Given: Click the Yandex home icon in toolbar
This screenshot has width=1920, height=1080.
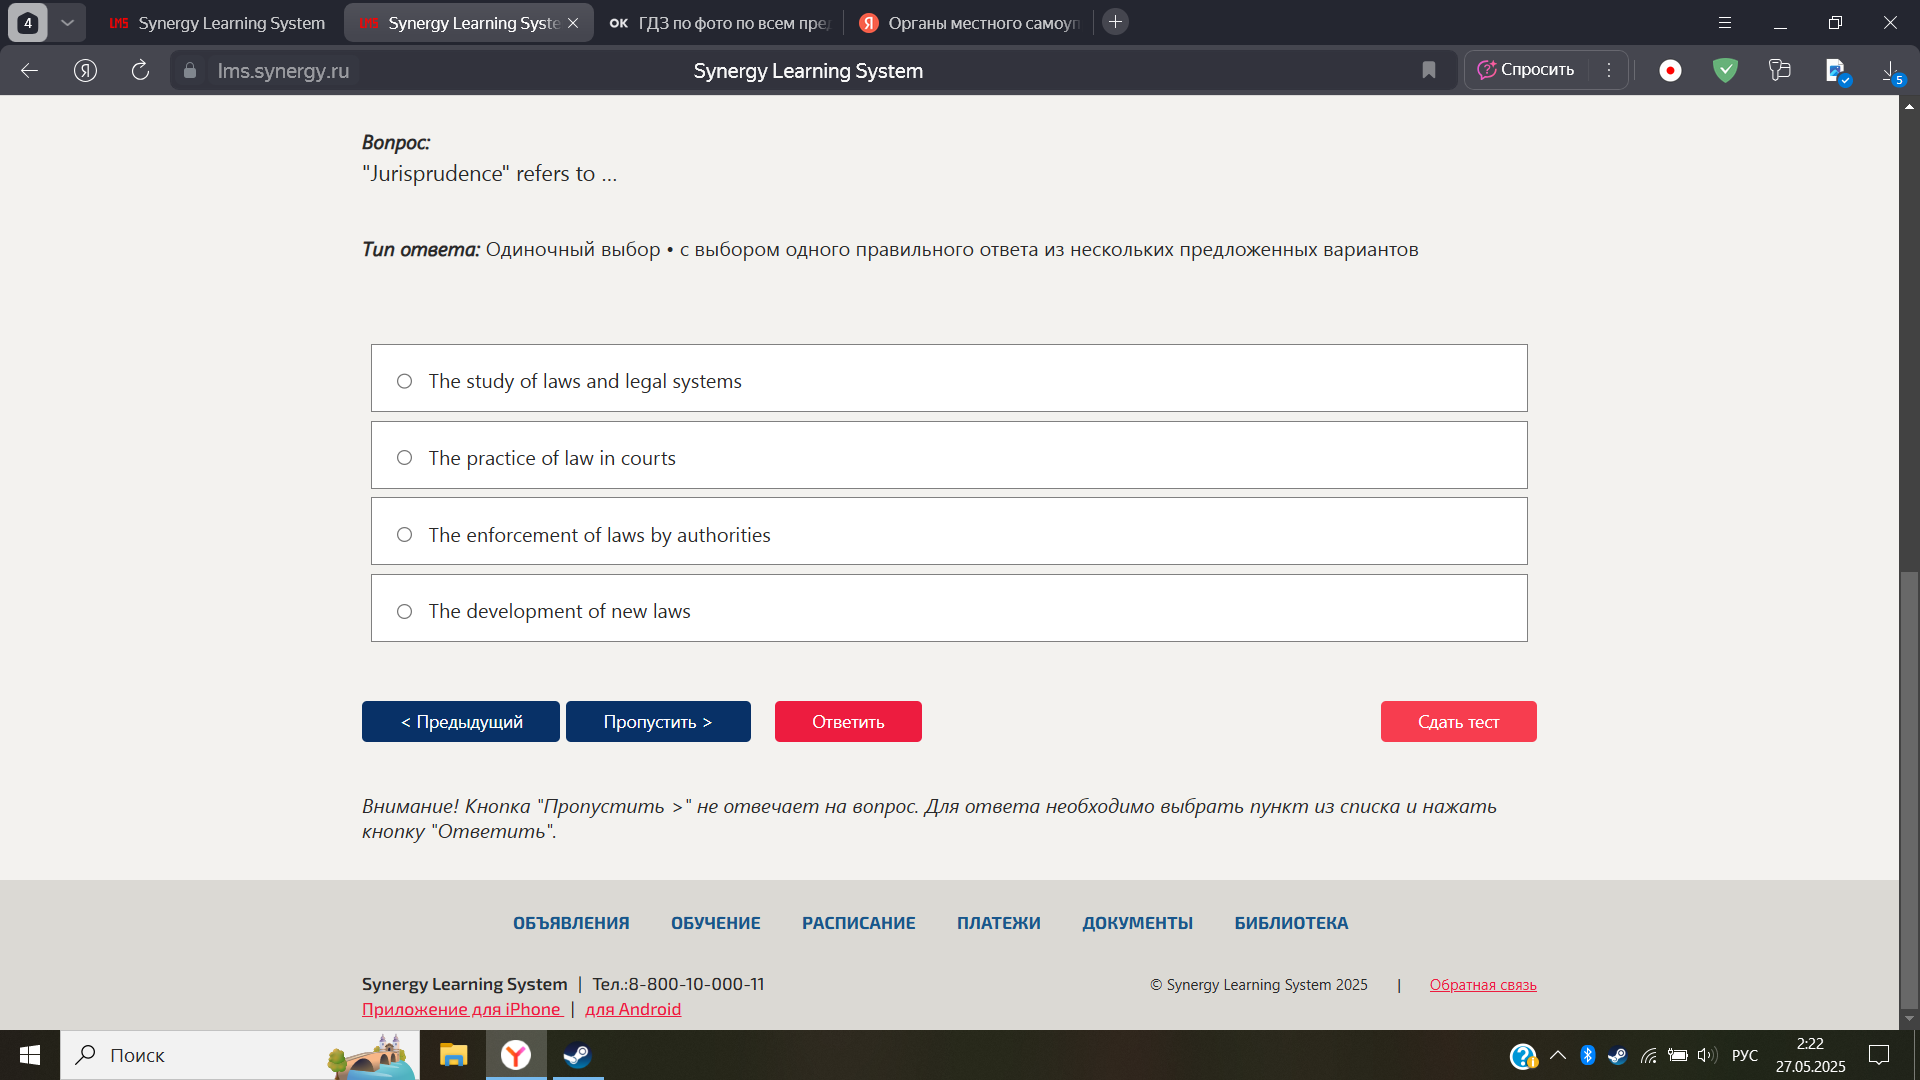Looking at the screenshot, I should [85, 70].
